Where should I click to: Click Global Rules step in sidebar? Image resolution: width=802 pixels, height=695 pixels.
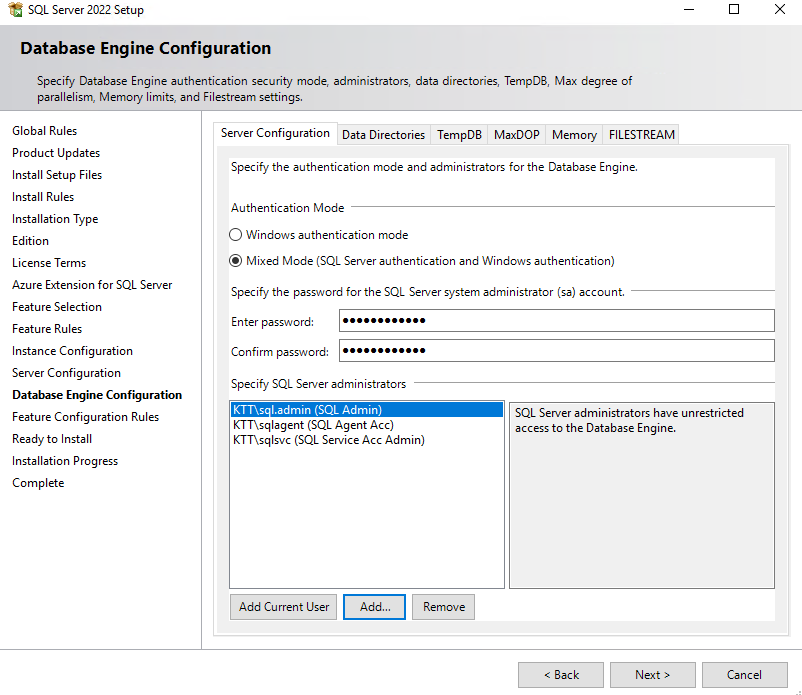[x=44, y=131]
